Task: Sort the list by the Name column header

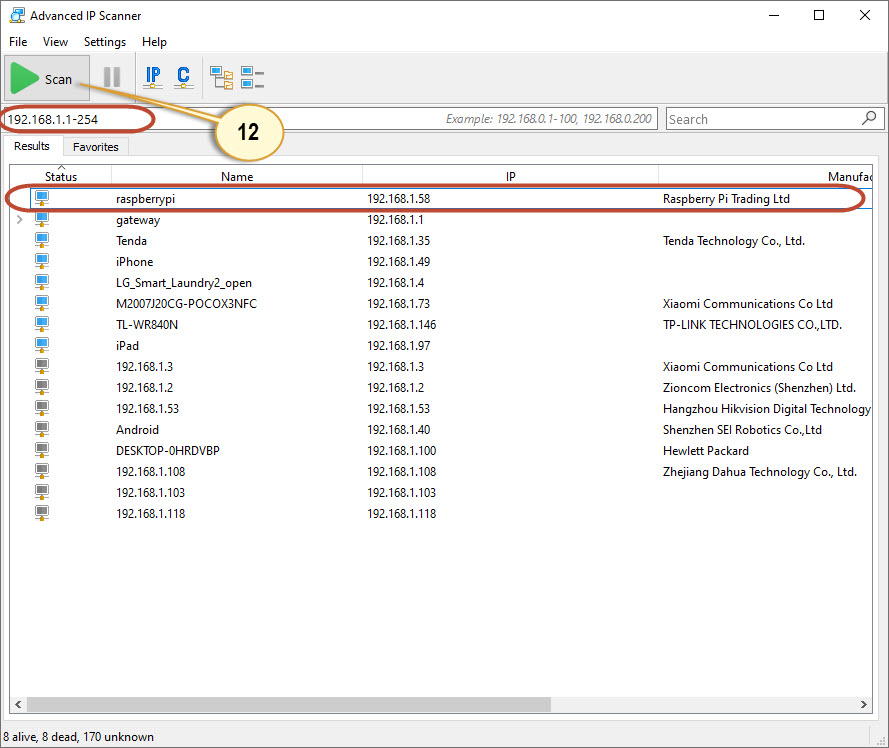Action: pyautogui.click(x=237, y=176)
